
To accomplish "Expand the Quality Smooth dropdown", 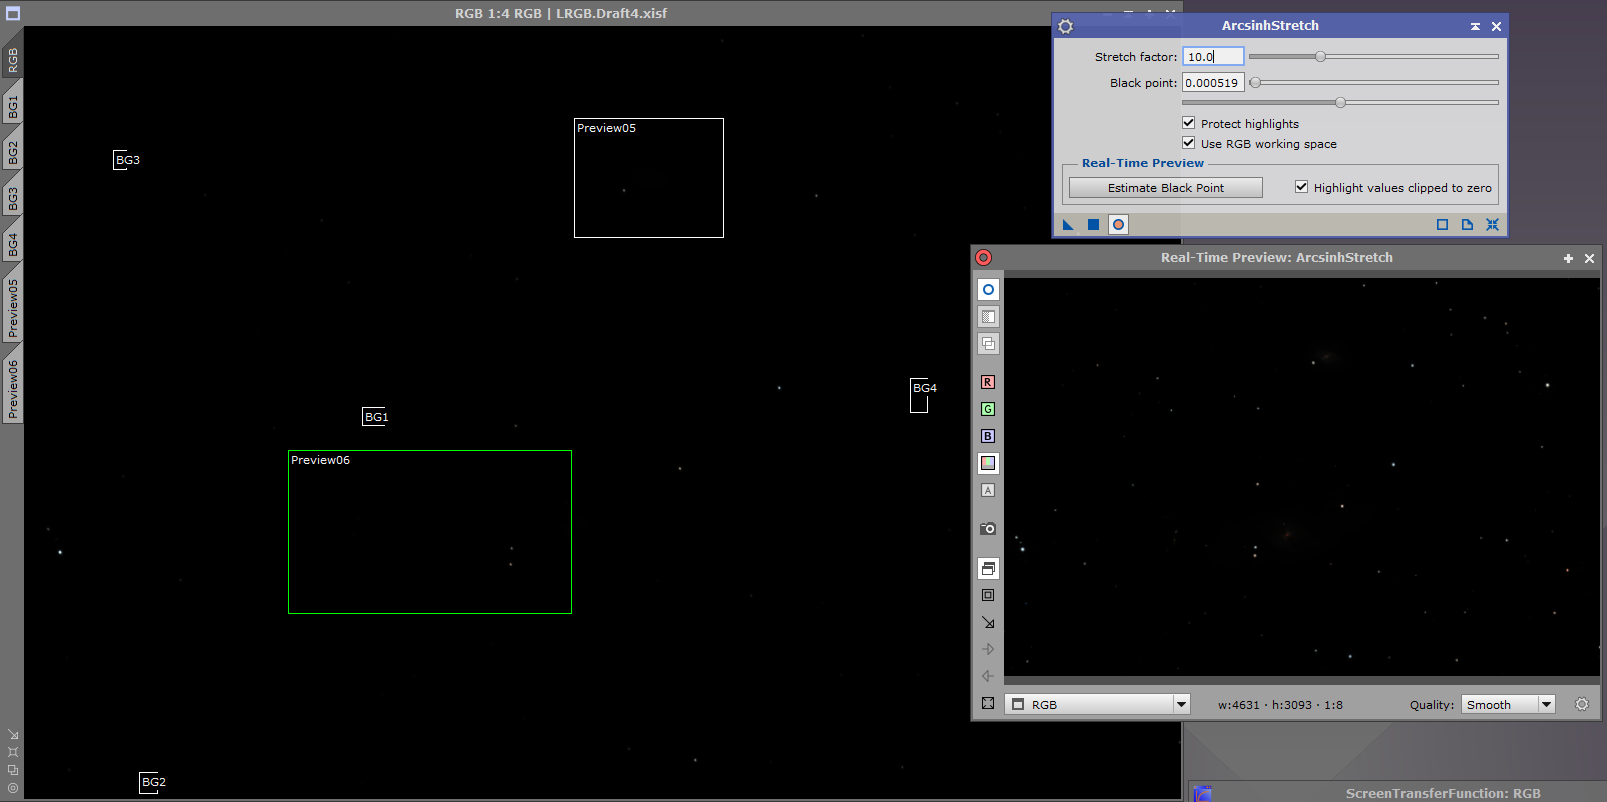I will tap(1546, 704).
